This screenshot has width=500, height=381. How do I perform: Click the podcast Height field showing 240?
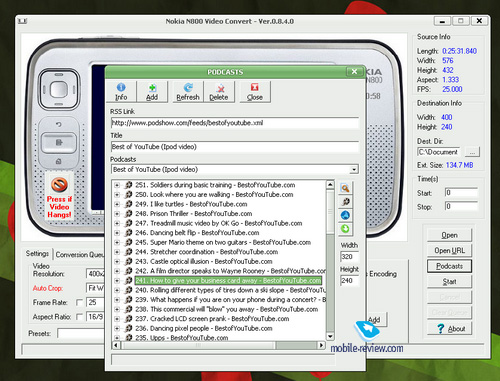[349, 281]
